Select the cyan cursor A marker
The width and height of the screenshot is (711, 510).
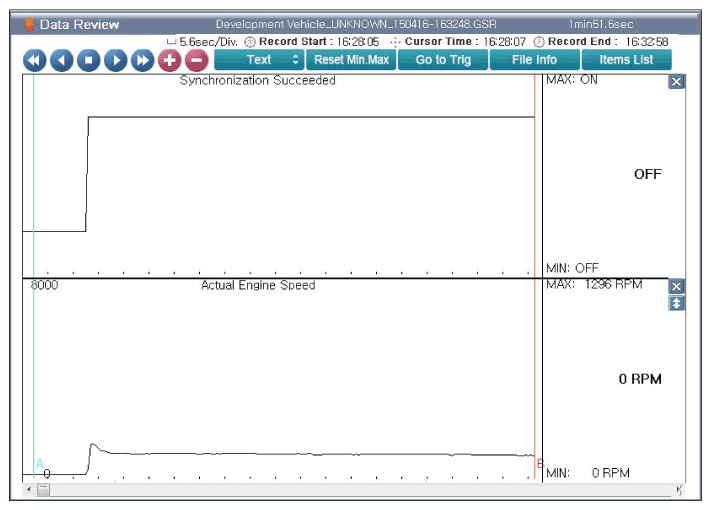coord(39,464)
